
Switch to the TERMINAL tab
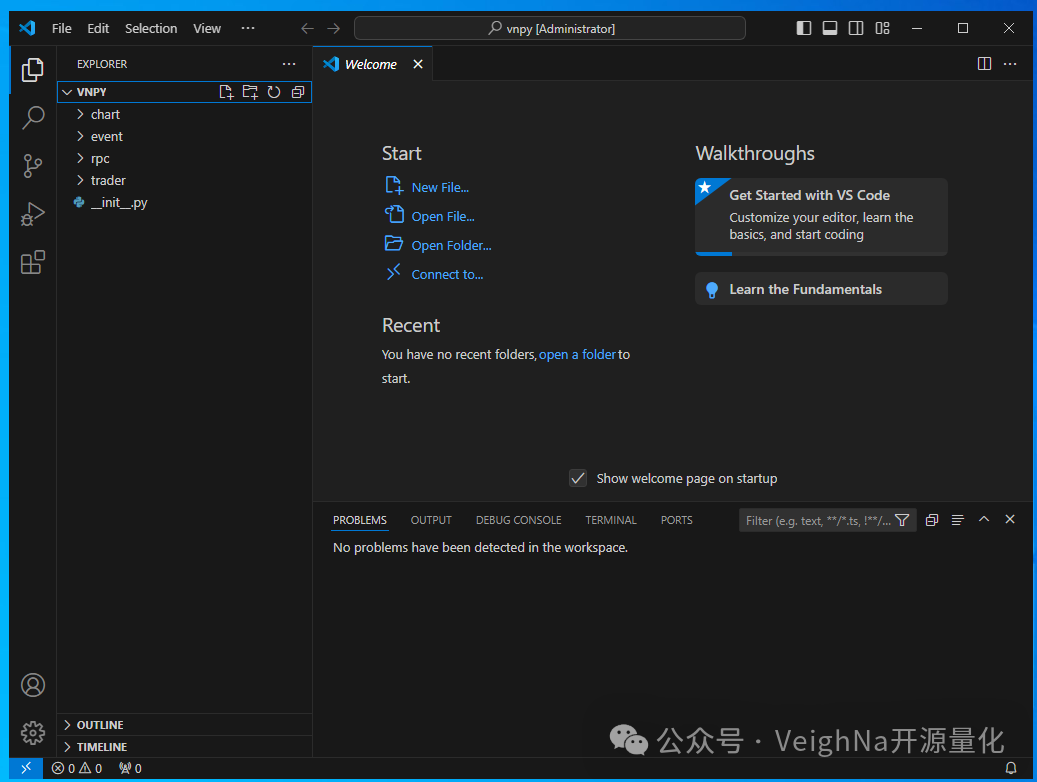click(610, 520)
